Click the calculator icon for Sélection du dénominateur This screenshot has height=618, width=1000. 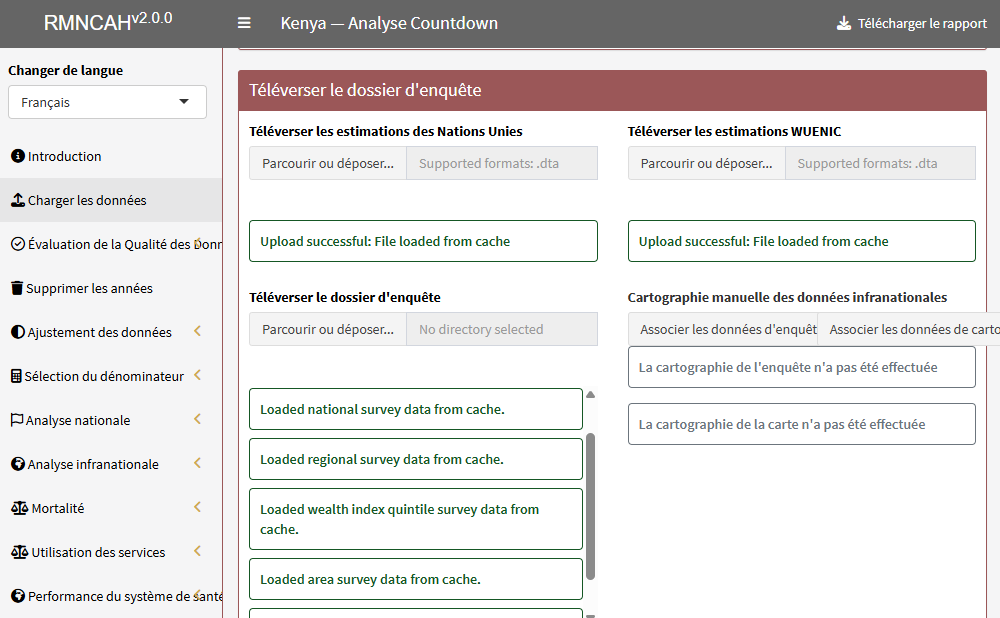pos(17,376)
